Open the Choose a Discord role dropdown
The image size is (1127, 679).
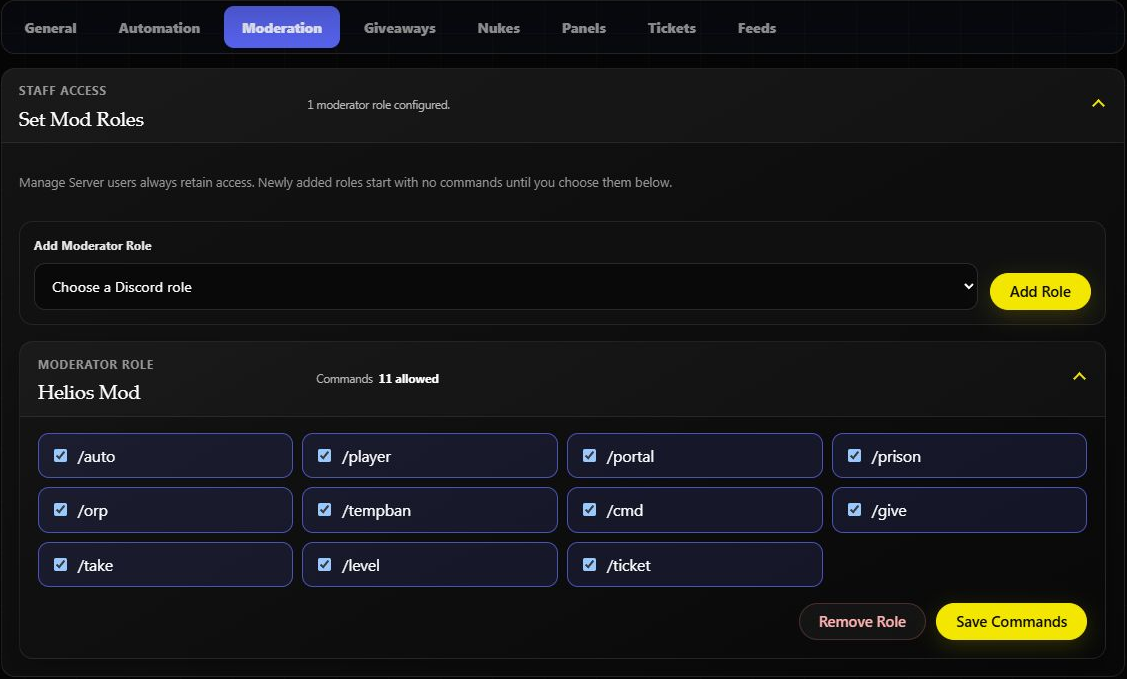click(x=505, y=287)
